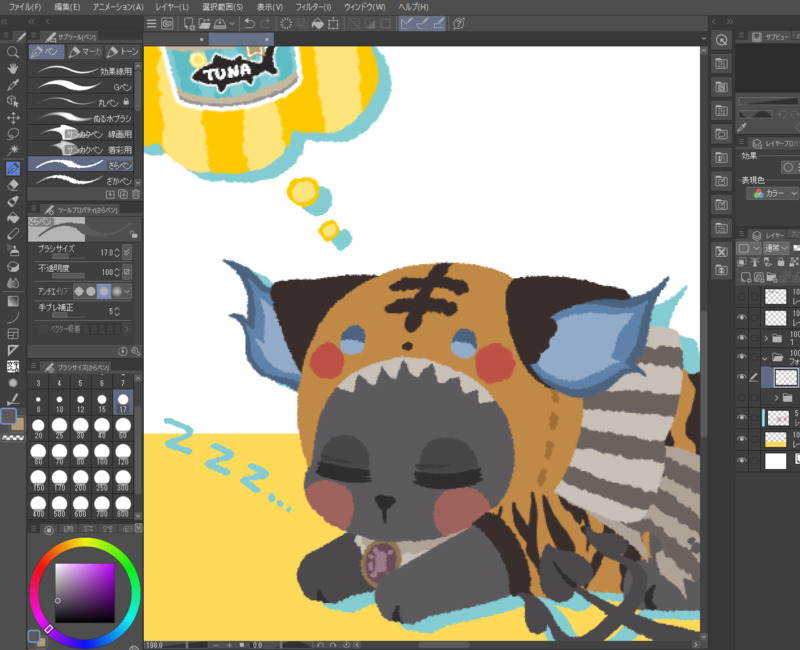Screen dimensions: 800x650
Task: Click the wrench icon in tool property panel
Action: (x=135, y=352)
